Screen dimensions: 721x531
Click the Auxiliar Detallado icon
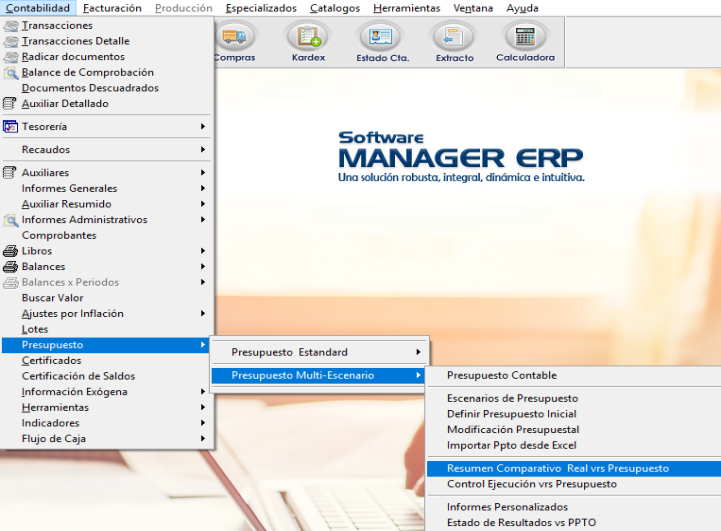pos(10,104)
